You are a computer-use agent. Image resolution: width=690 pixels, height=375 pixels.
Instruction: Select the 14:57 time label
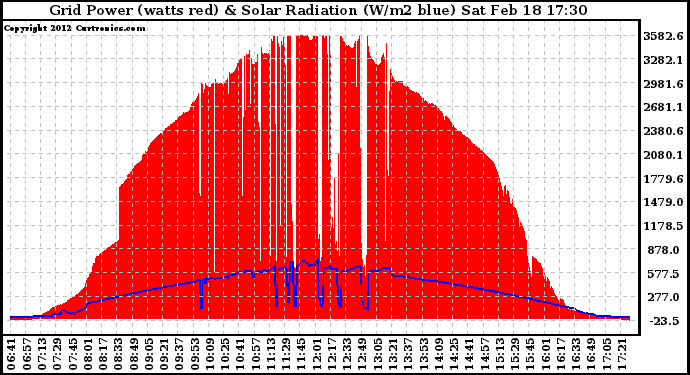[484, 353]
